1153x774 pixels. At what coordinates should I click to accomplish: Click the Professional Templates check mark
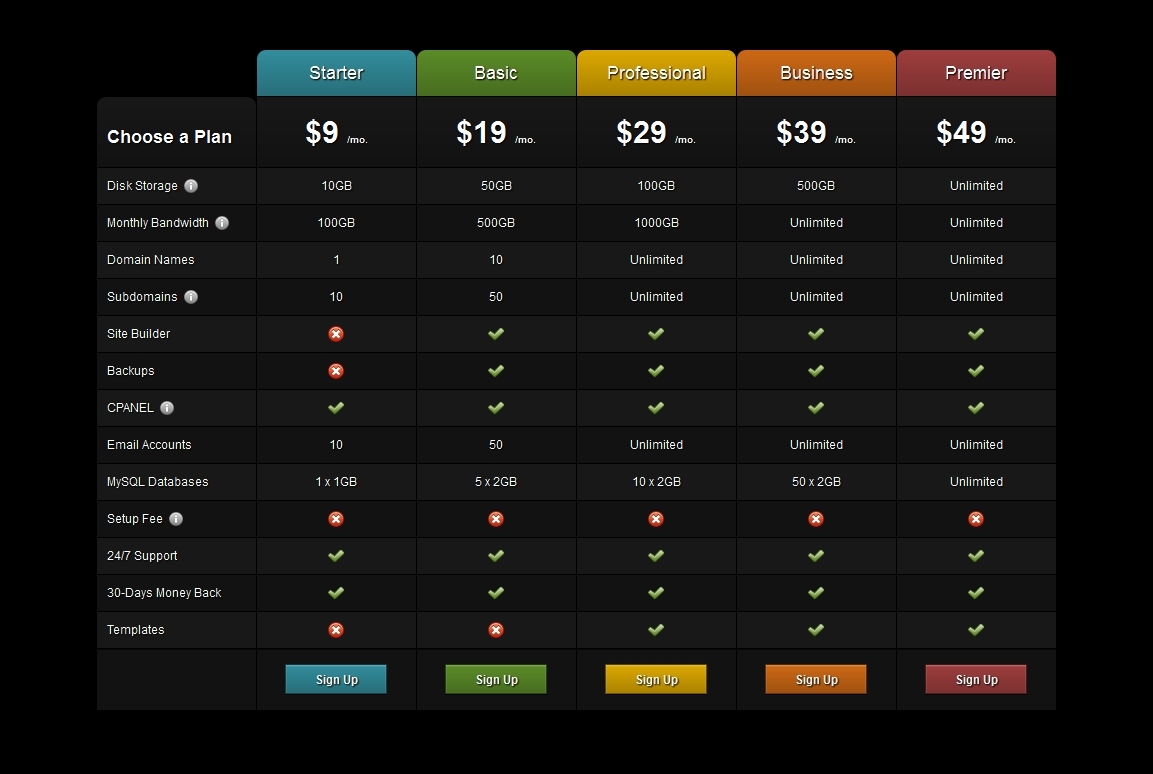656,630
